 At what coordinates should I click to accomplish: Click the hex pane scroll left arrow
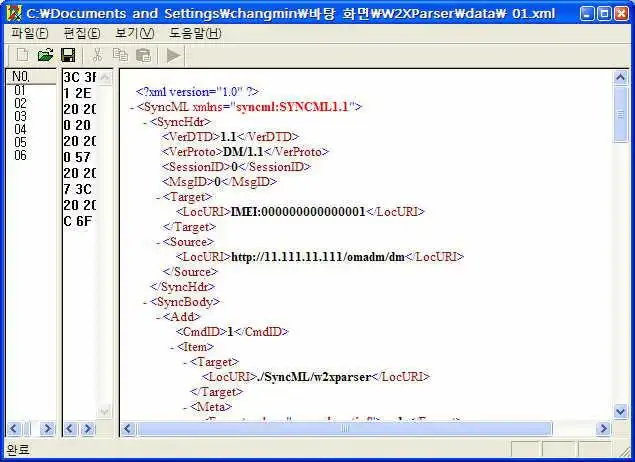point(70,428)
